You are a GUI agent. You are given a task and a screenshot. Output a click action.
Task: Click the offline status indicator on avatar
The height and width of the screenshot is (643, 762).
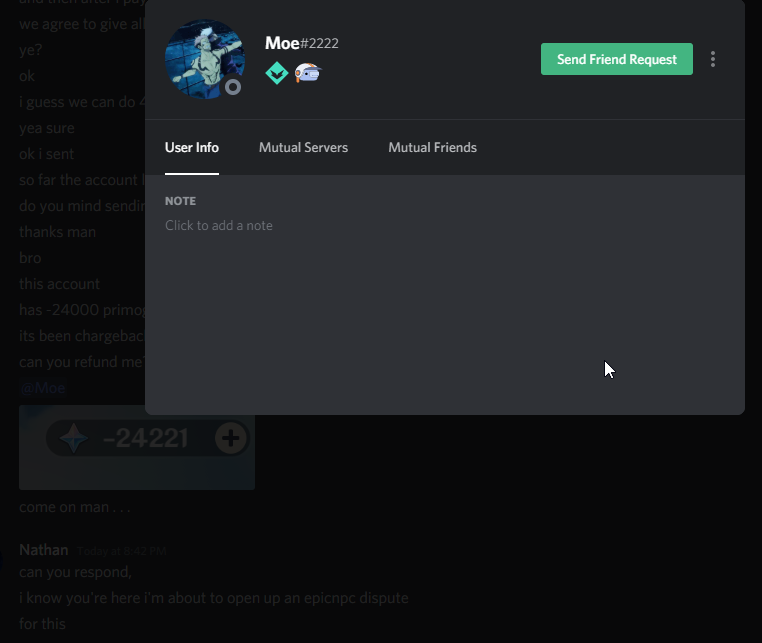coord(233,87)
